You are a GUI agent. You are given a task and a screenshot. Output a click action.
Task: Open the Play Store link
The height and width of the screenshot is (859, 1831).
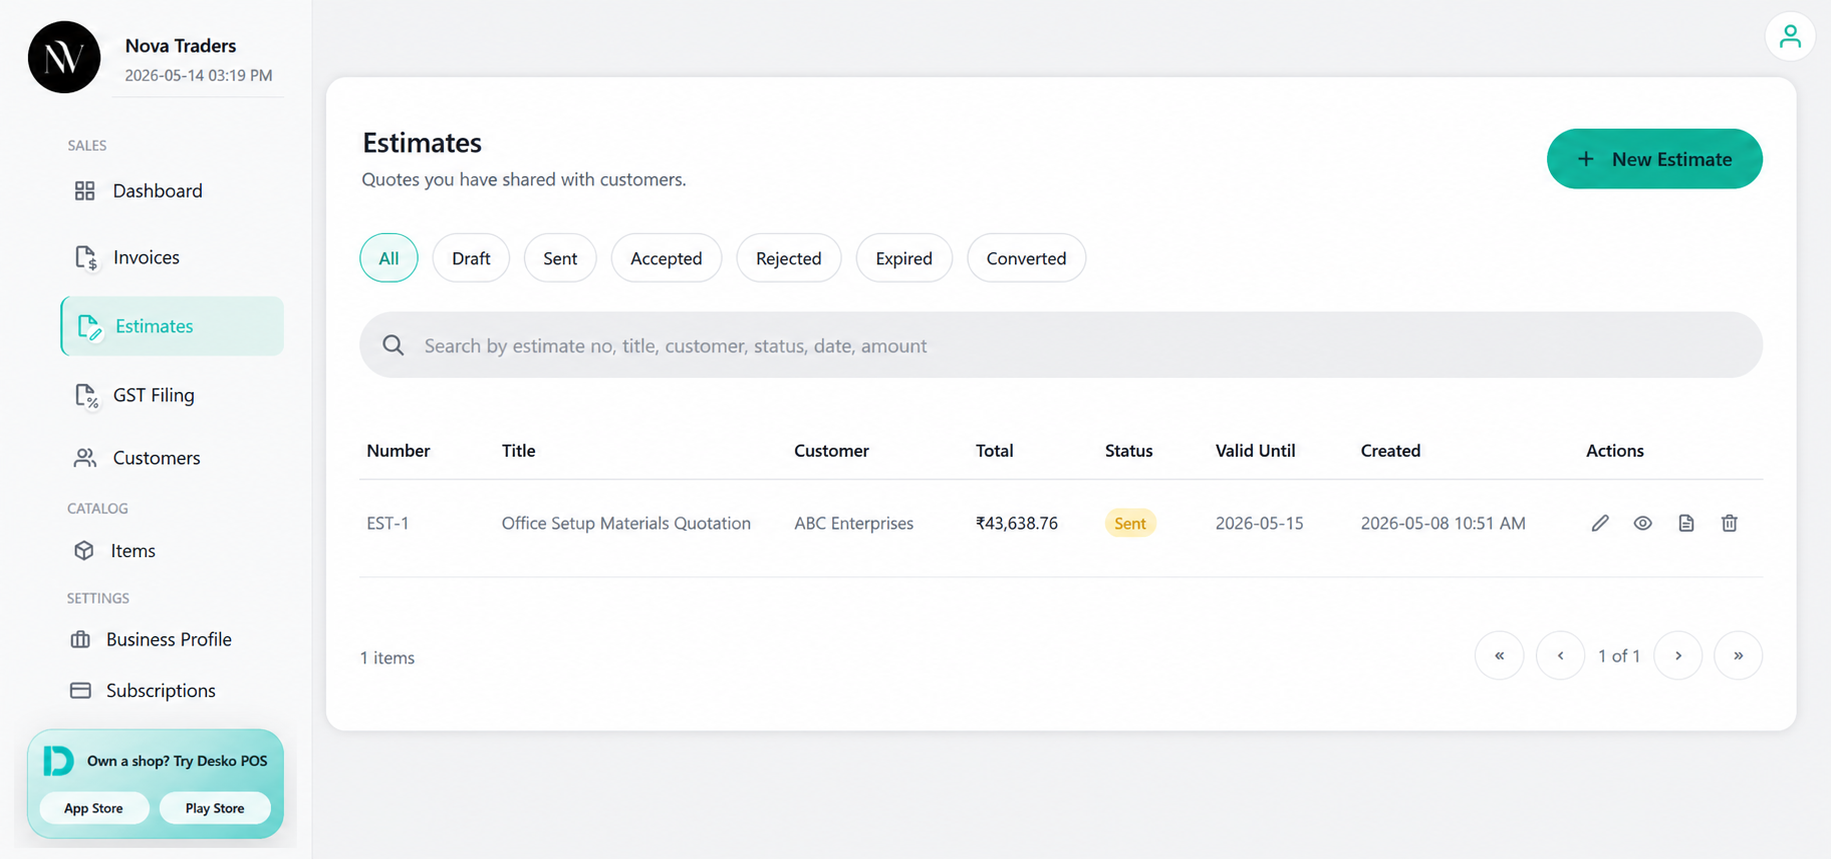[x=215, y=808]
